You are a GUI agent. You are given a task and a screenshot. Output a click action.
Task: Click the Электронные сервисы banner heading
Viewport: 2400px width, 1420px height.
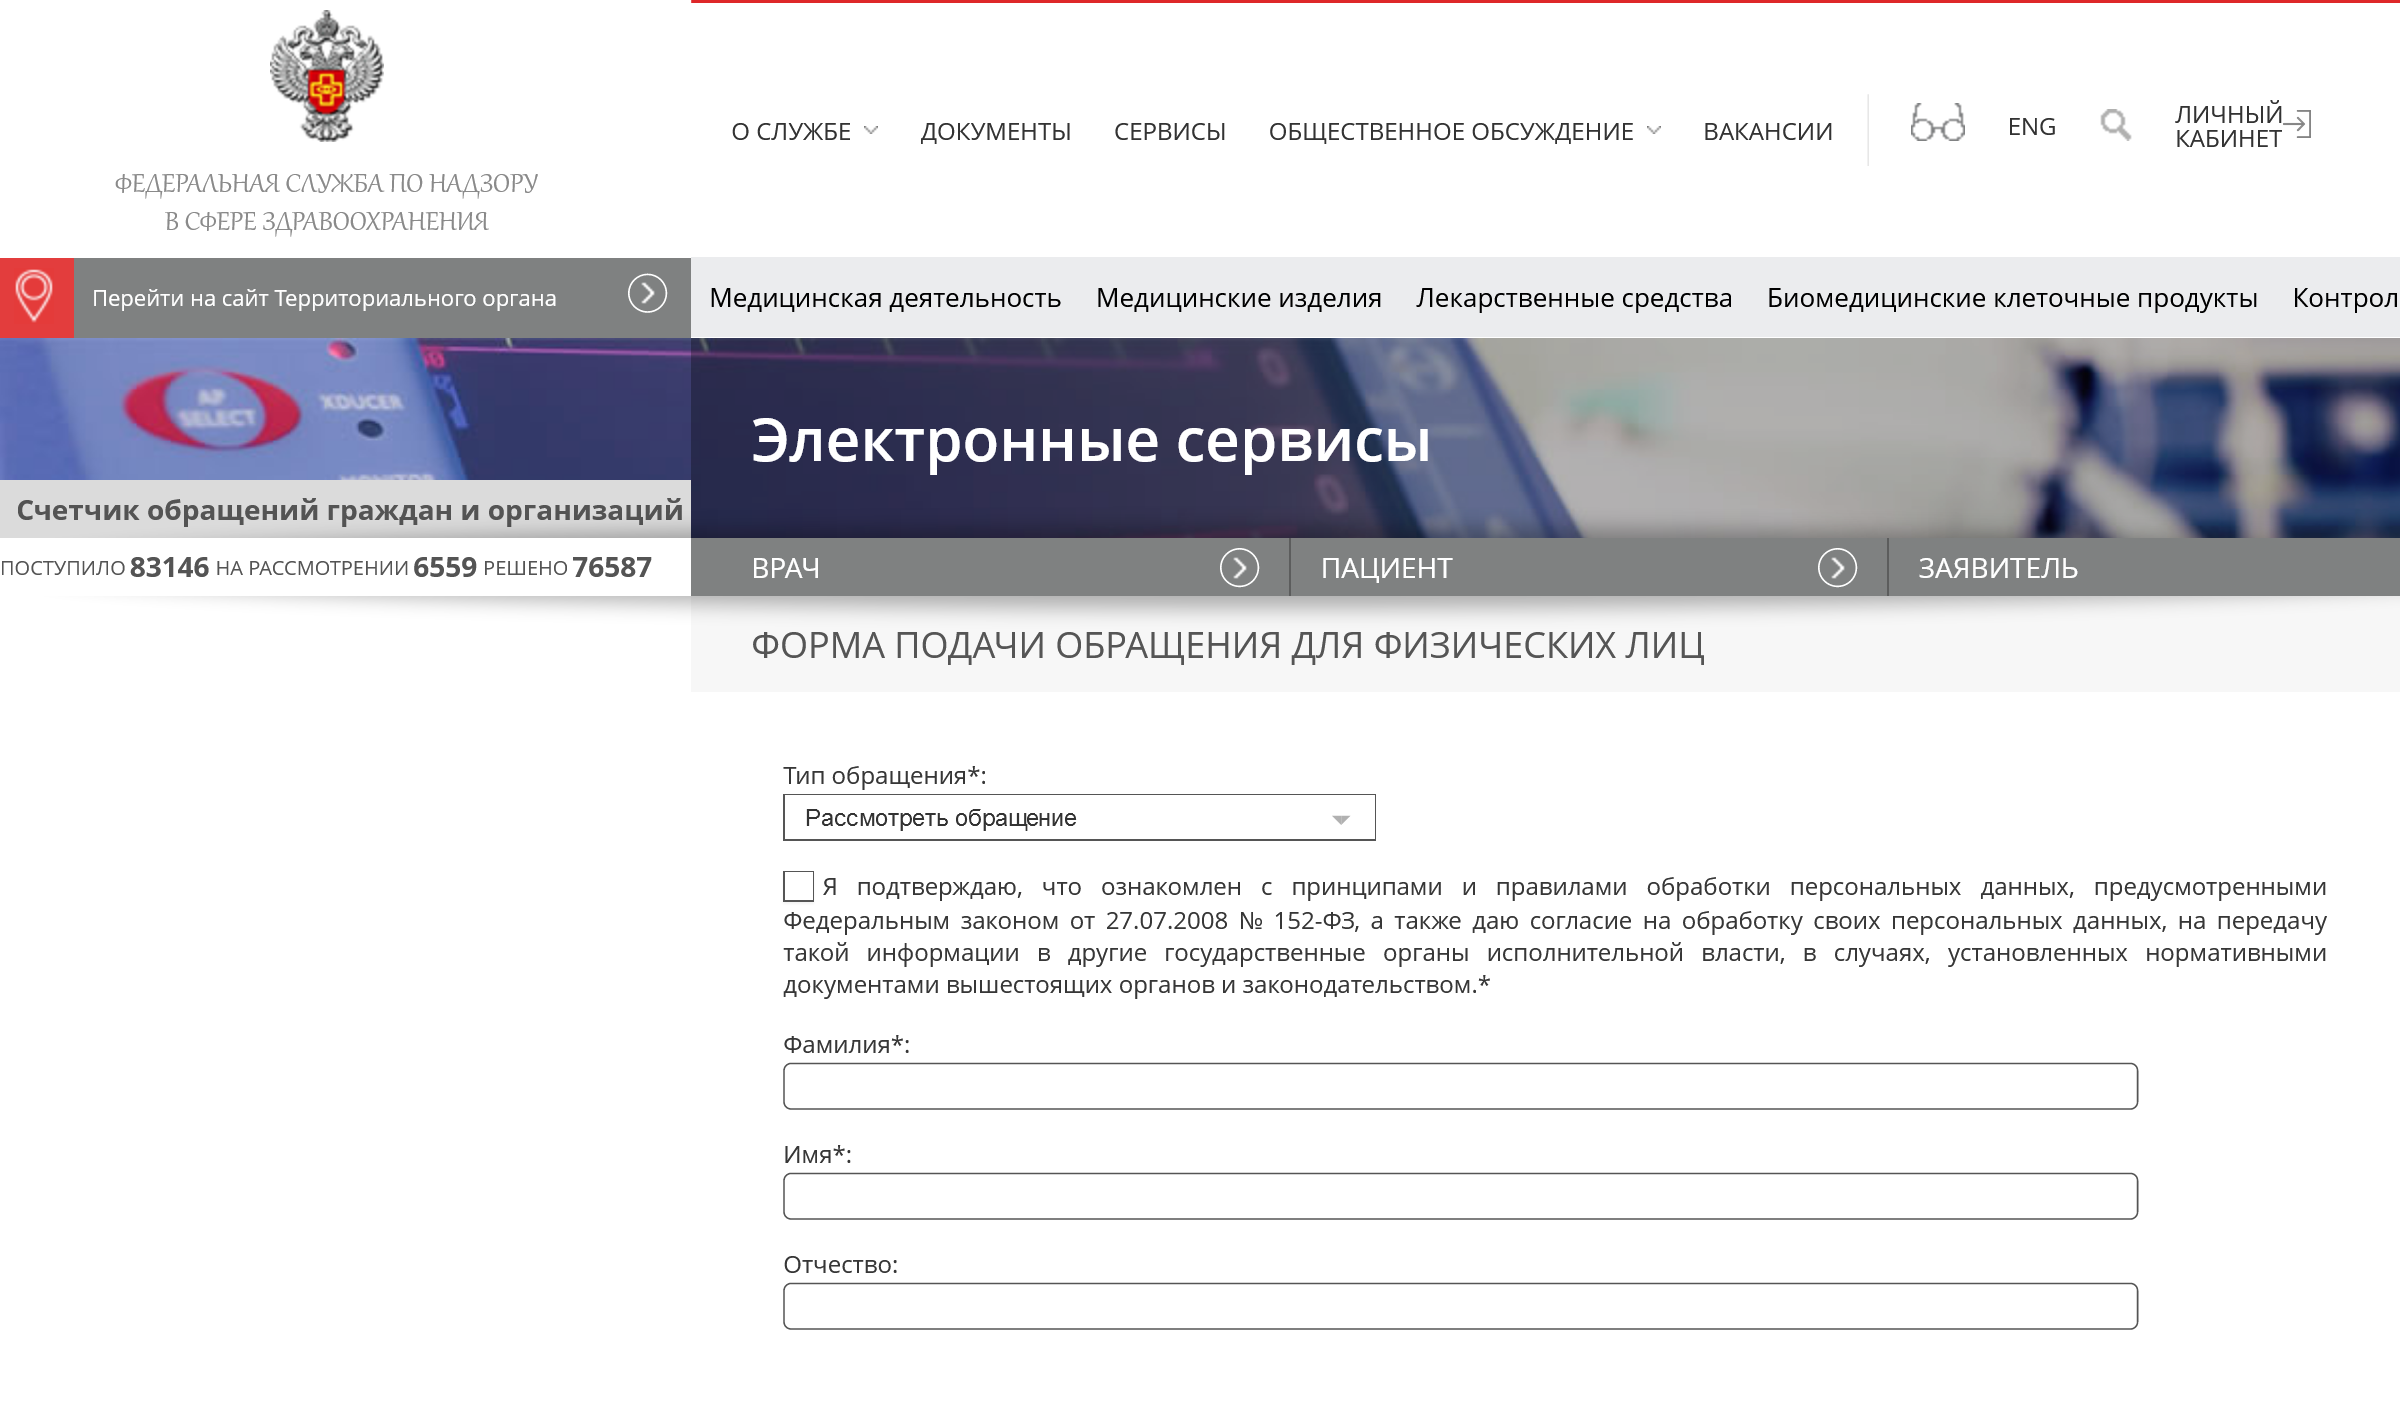[x=1091, y=440]
